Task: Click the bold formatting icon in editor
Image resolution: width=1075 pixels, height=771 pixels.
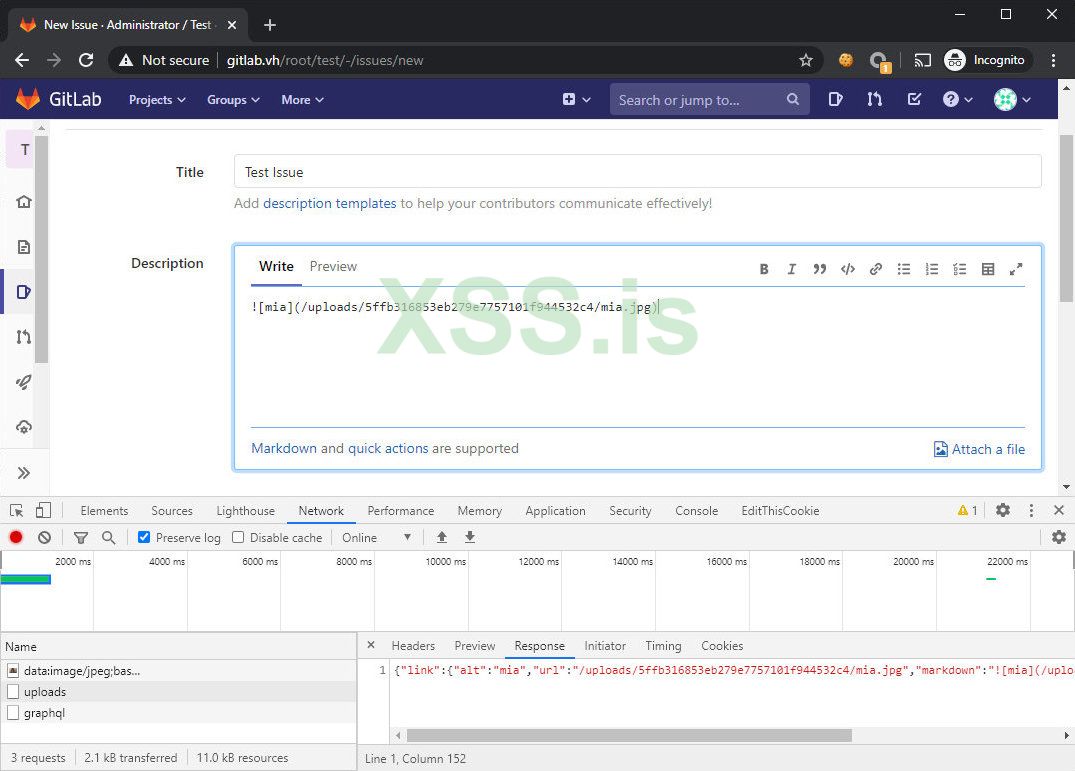Action: [764, 269]
